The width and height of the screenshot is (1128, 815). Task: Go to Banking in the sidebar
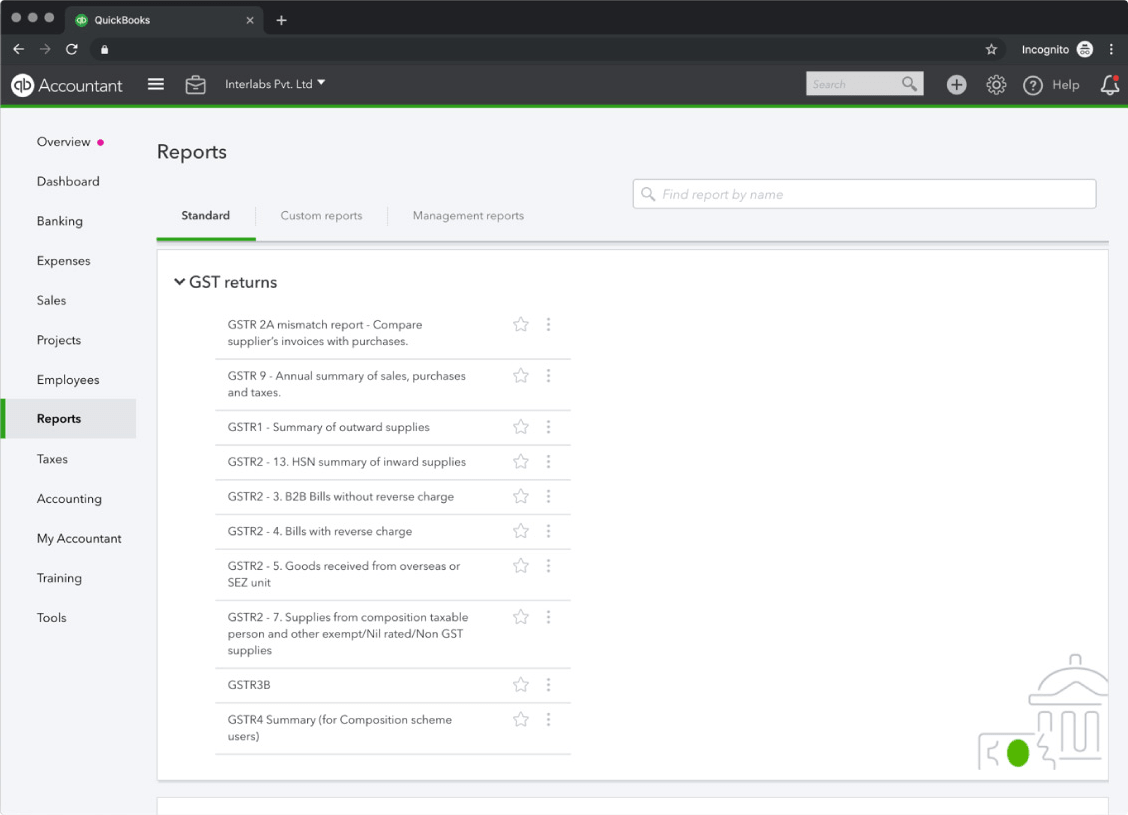click(60, 221)
